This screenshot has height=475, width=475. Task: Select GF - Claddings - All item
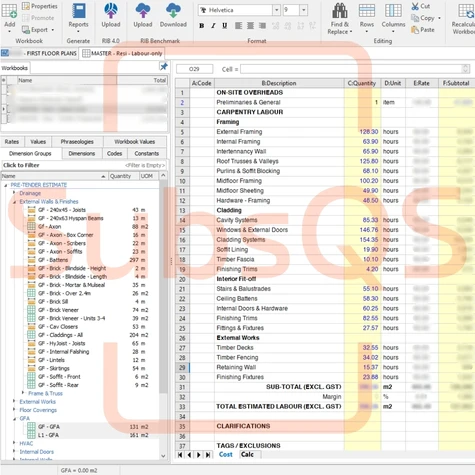click(x=60, y=335)
